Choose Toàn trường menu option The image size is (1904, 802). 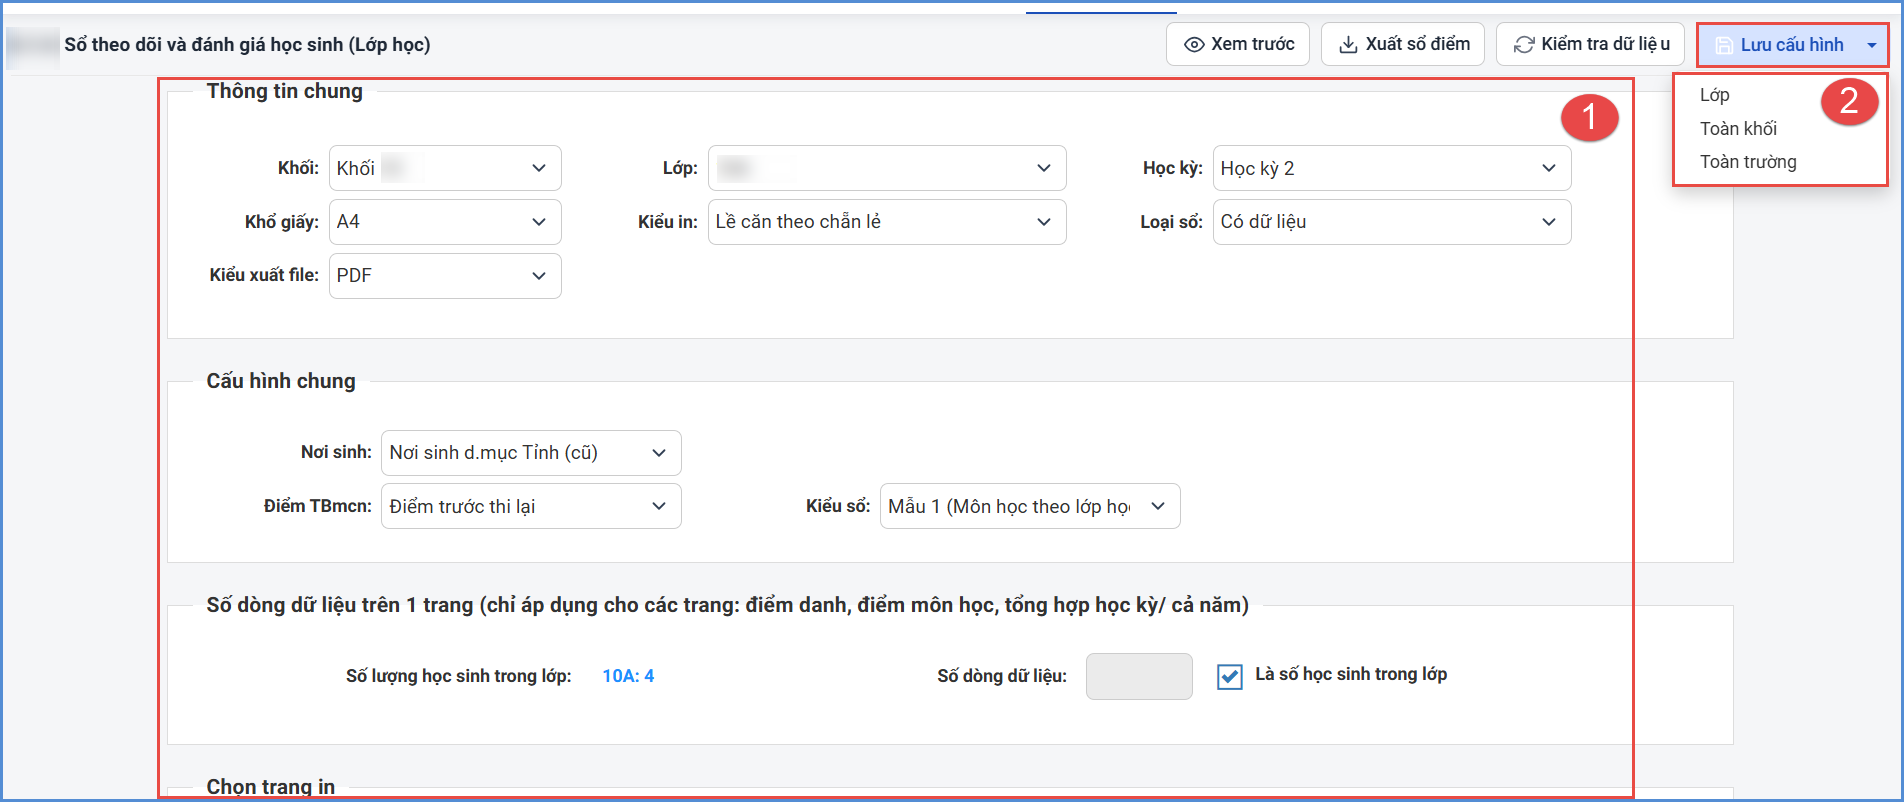[x=1748, y=162]
